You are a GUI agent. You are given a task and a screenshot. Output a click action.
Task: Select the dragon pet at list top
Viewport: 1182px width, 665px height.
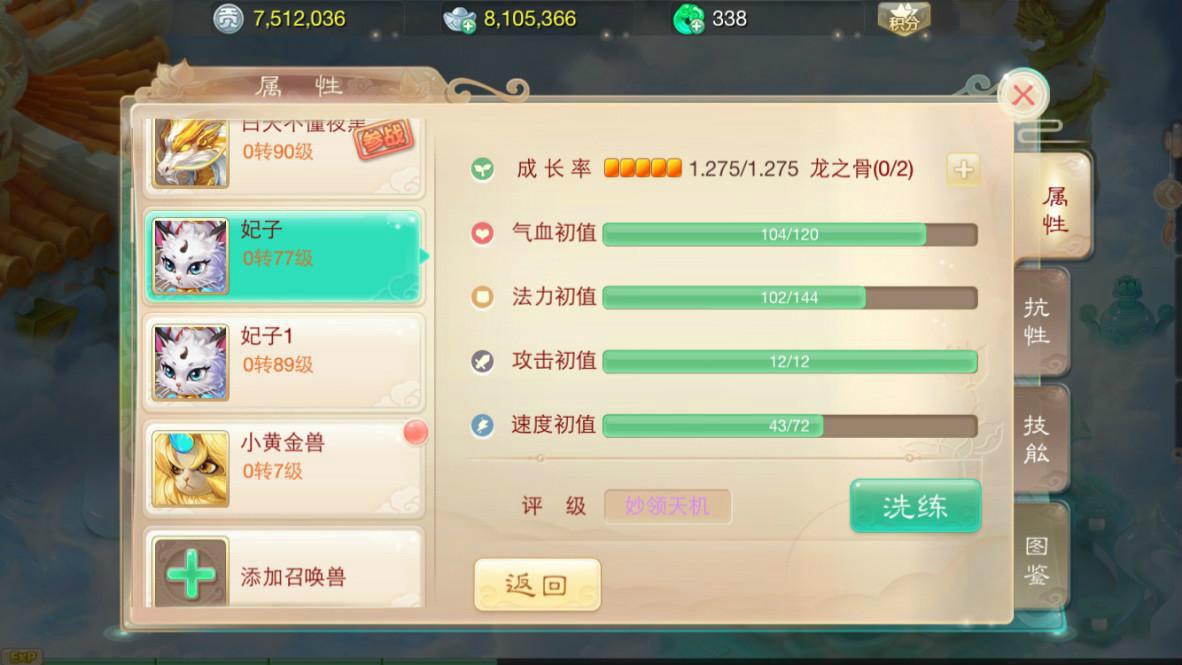[284, 155]
